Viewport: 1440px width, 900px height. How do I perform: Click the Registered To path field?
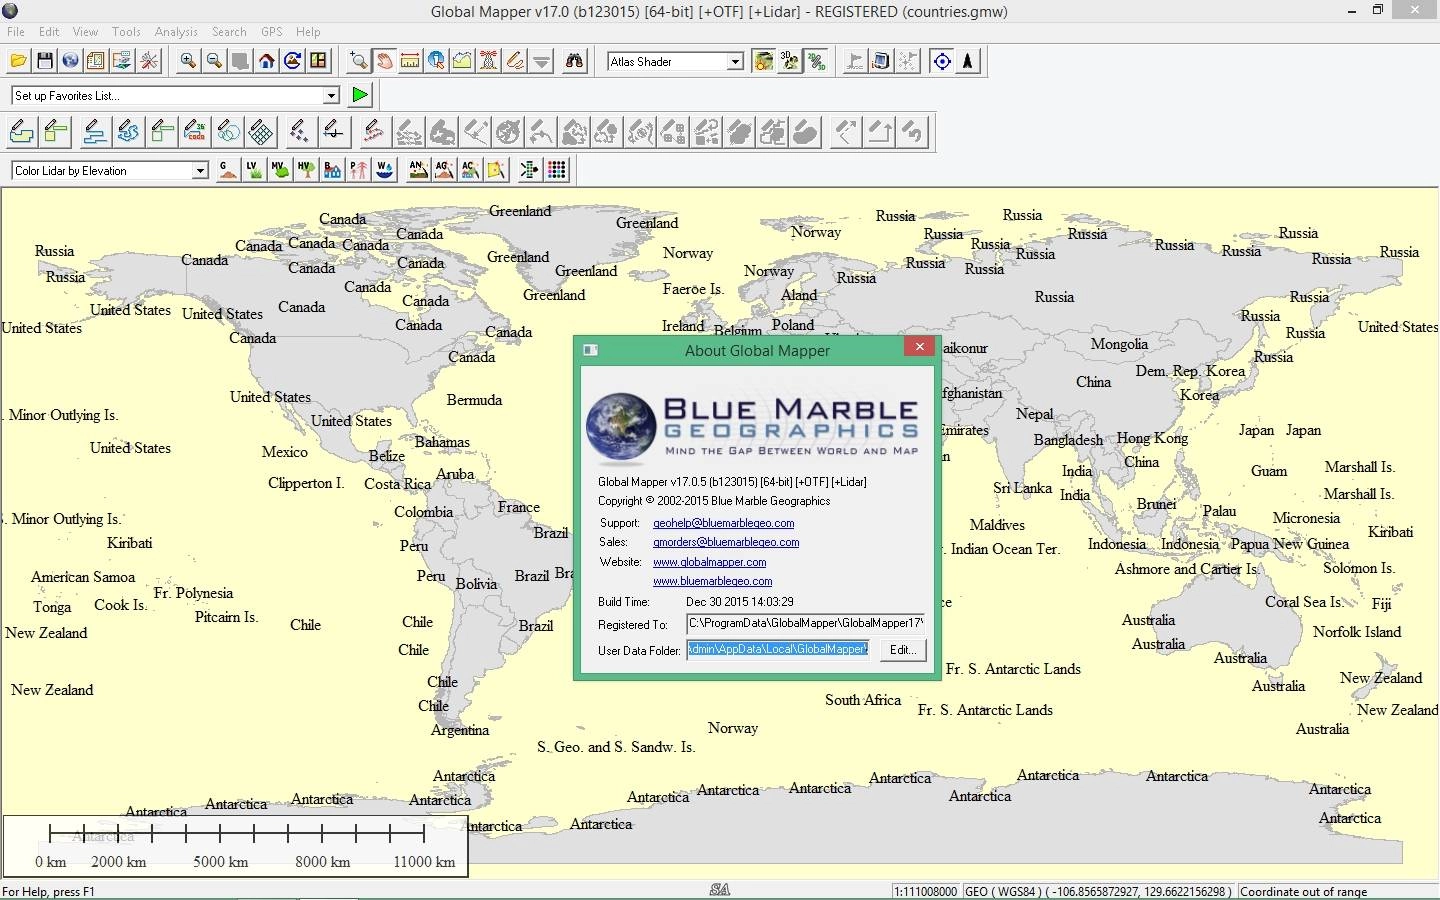[x=805, y=623]
